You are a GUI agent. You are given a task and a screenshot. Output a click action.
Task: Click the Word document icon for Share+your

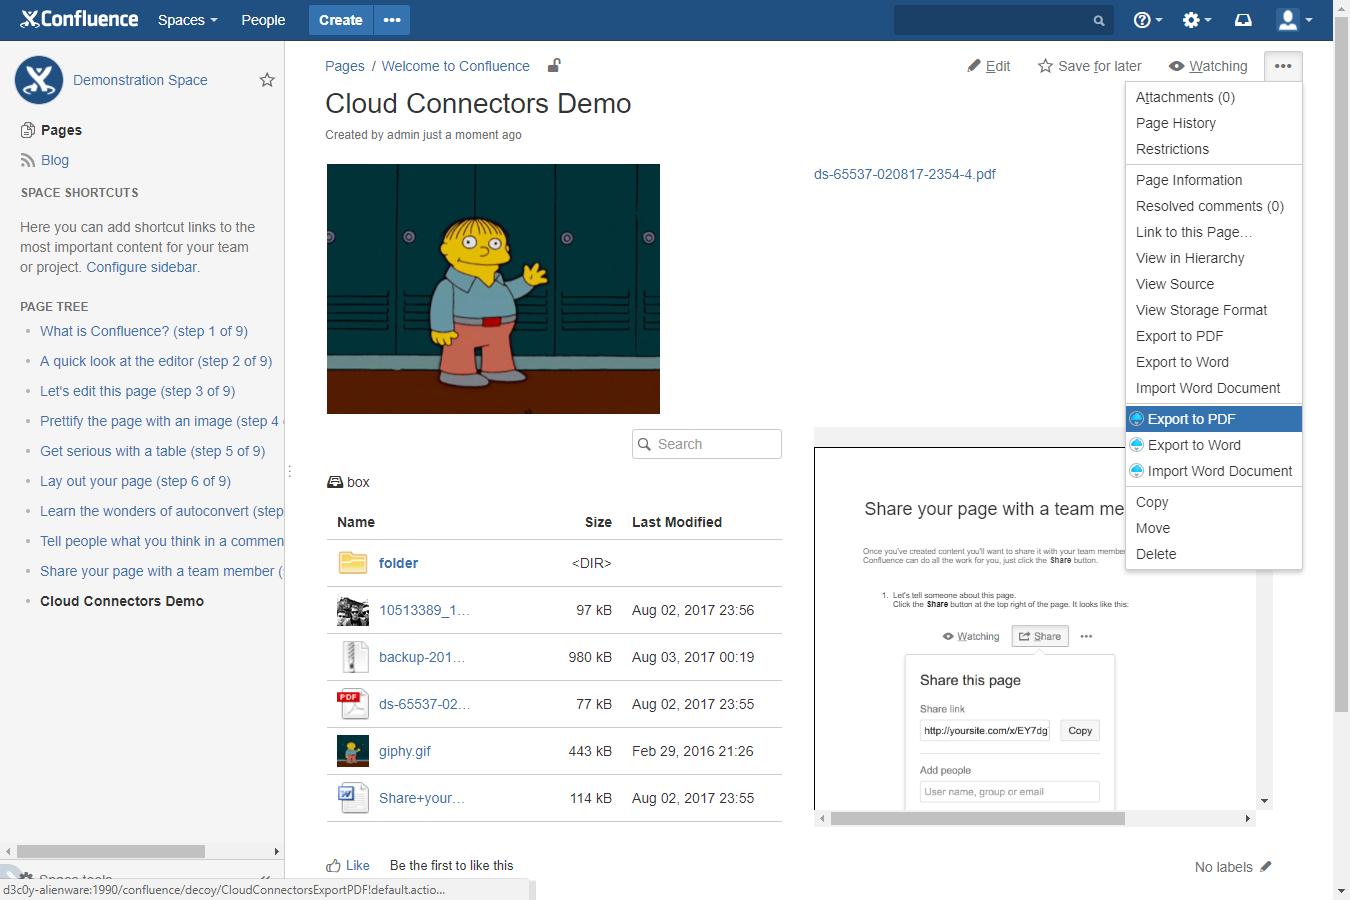tap(353, 798)
